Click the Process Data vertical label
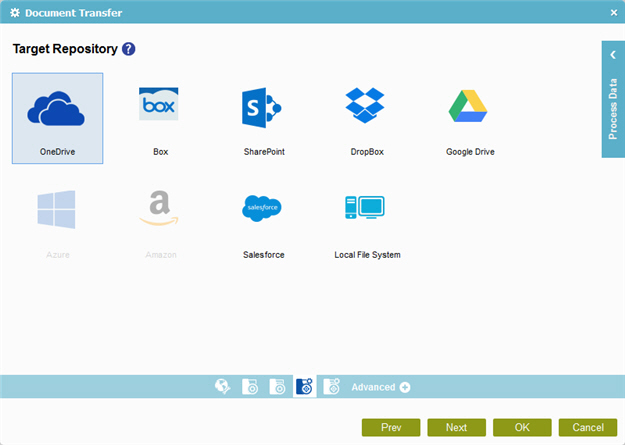 coord(613,109)
